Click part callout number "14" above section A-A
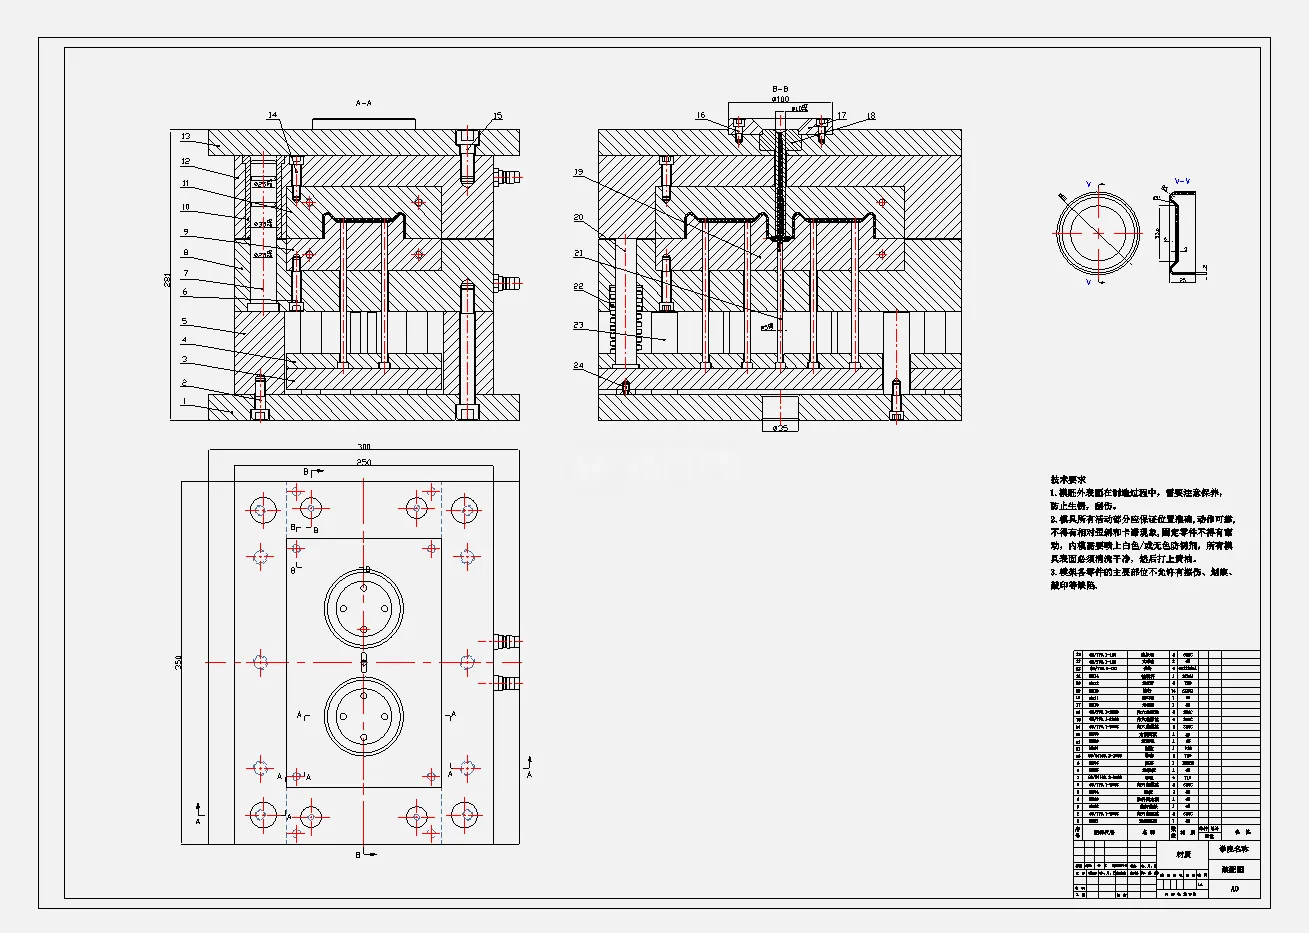 pos(272,115)
